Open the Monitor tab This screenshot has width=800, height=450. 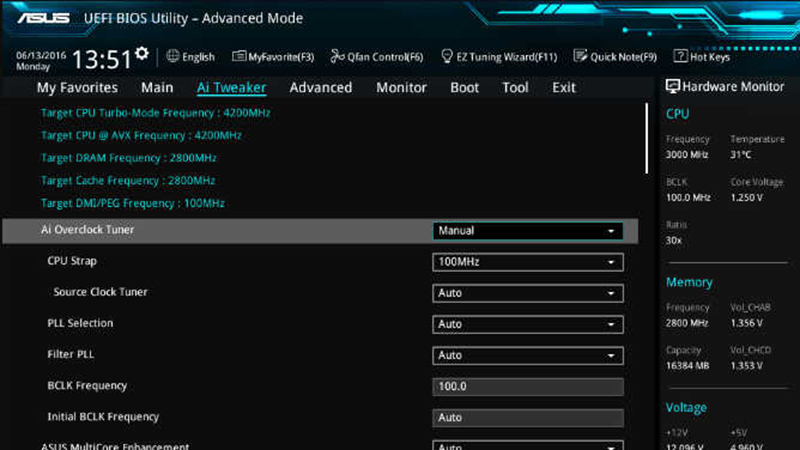402,88
